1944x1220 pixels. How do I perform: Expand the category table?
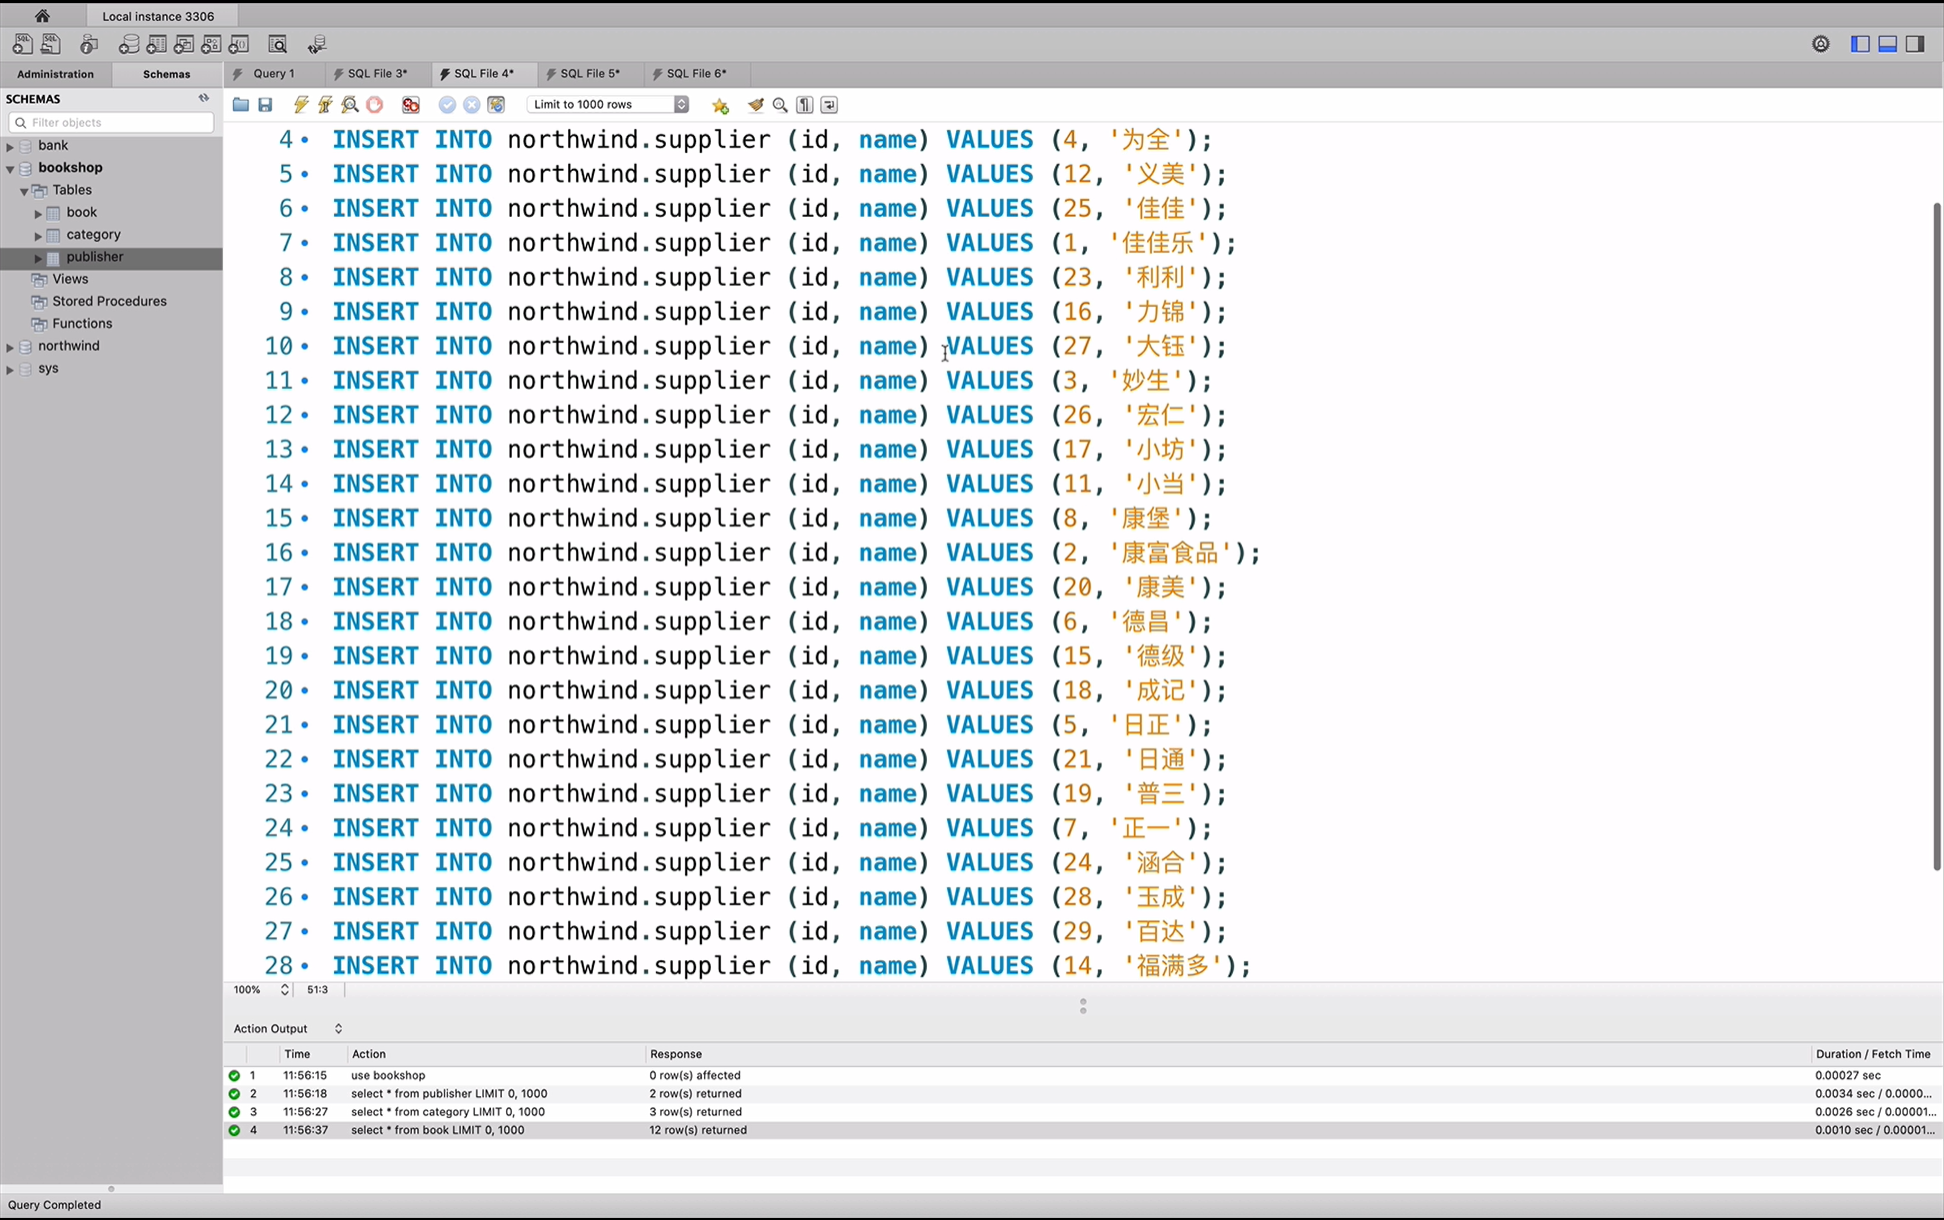[x=38, y=236]
